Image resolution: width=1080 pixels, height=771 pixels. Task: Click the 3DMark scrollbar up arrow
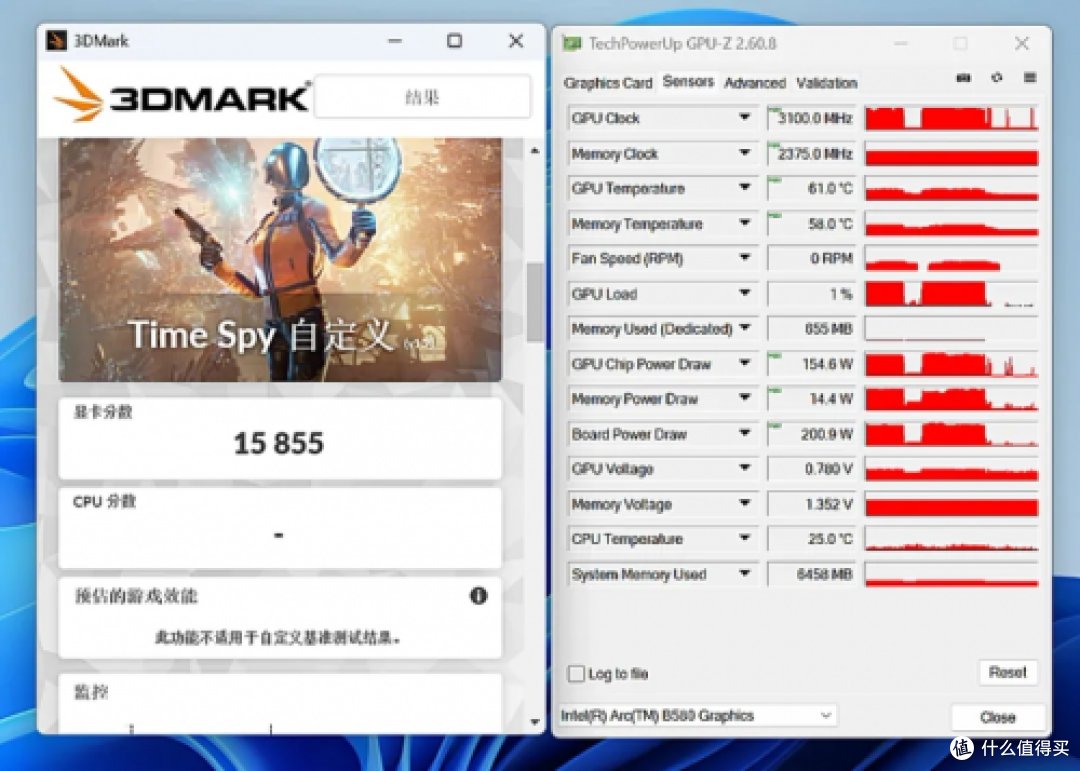tap(535, 150)
